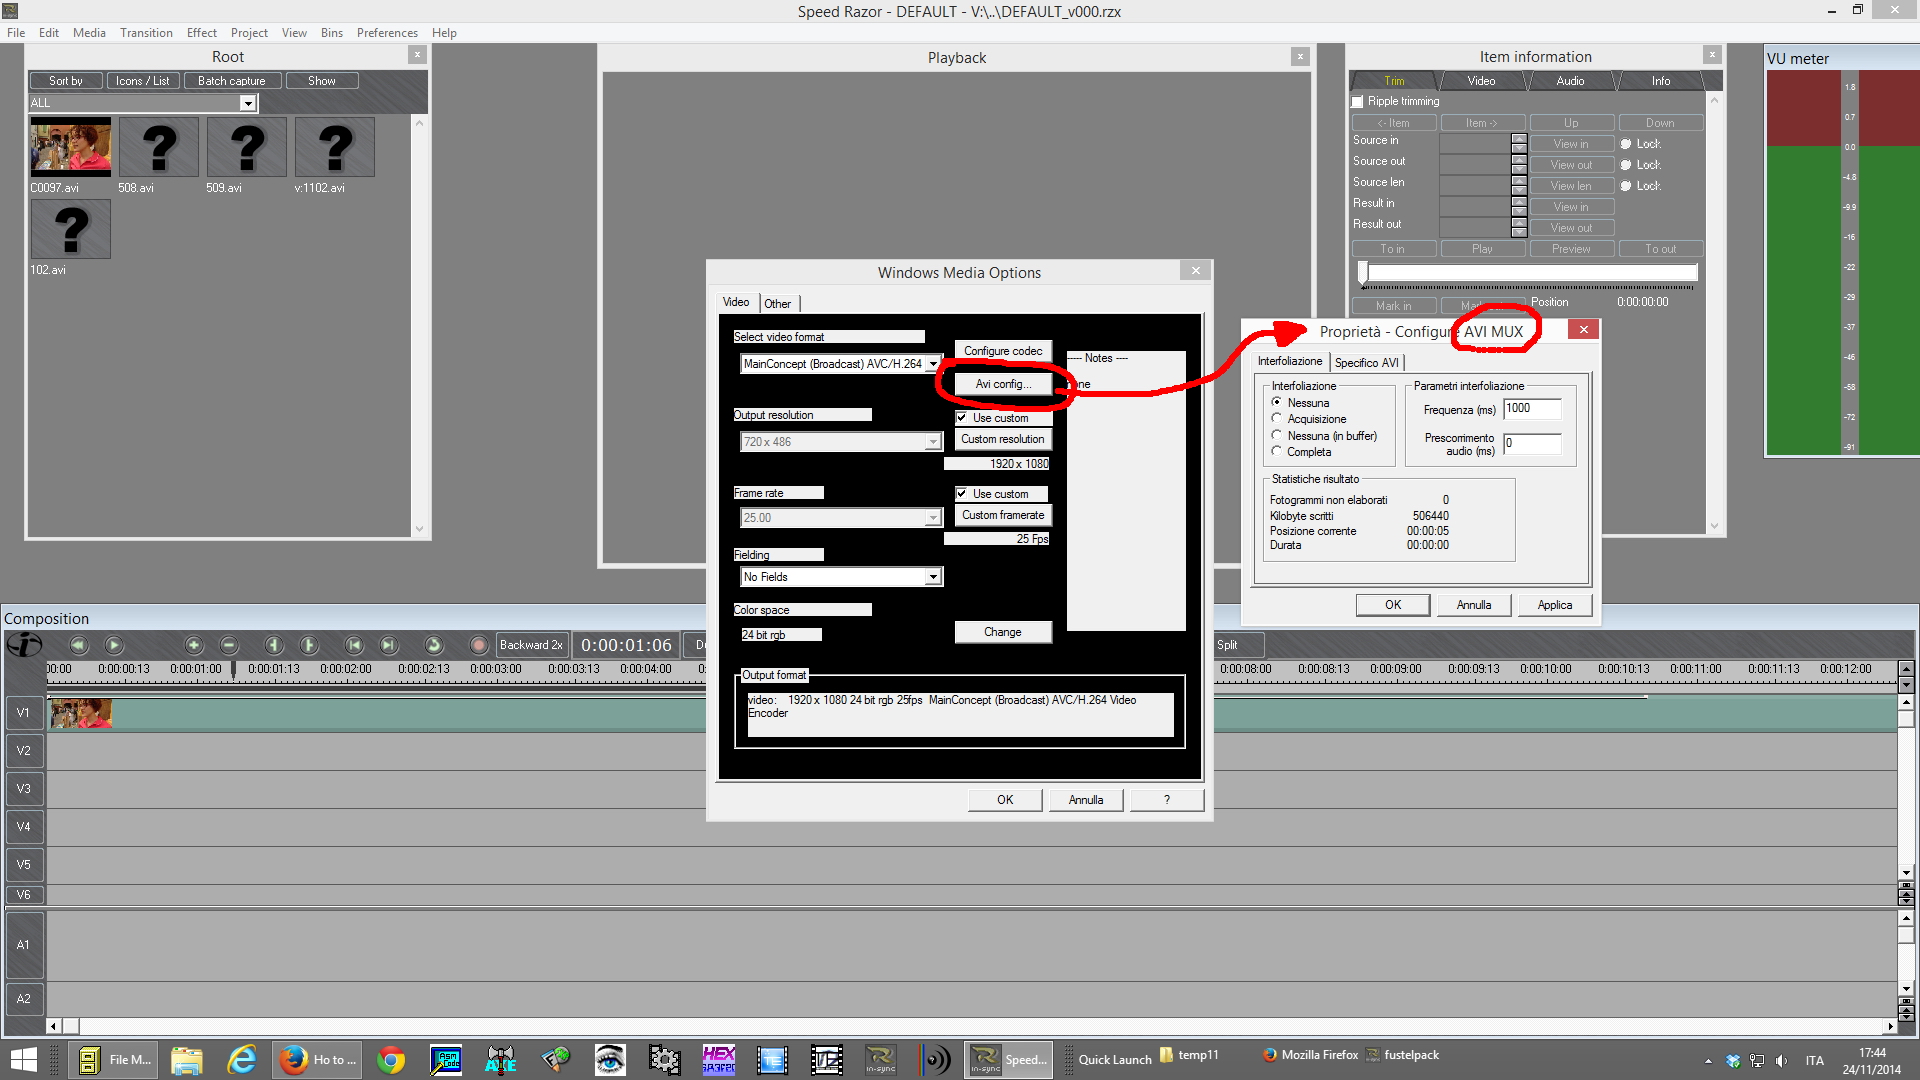Click the Configure codec button
Viewport: 1920px width, 1080px height.
pyautogui.click(x=1002, y=351)
